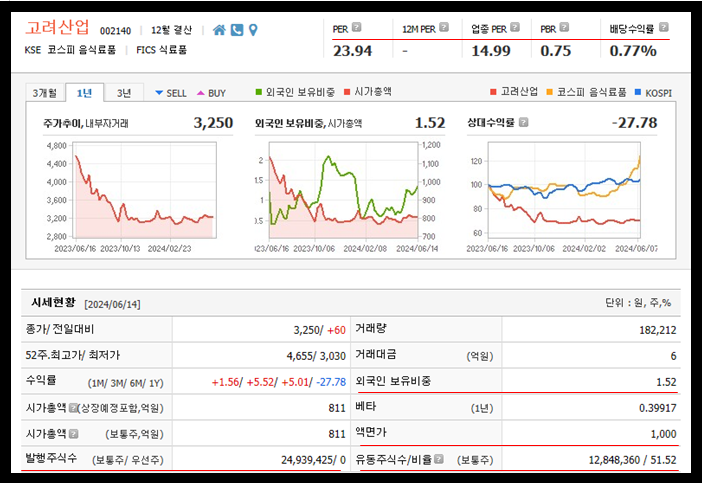Click 종가/ 전일대비 row label
This screenshot has height=483, width=702.
[x=60, y=329]
